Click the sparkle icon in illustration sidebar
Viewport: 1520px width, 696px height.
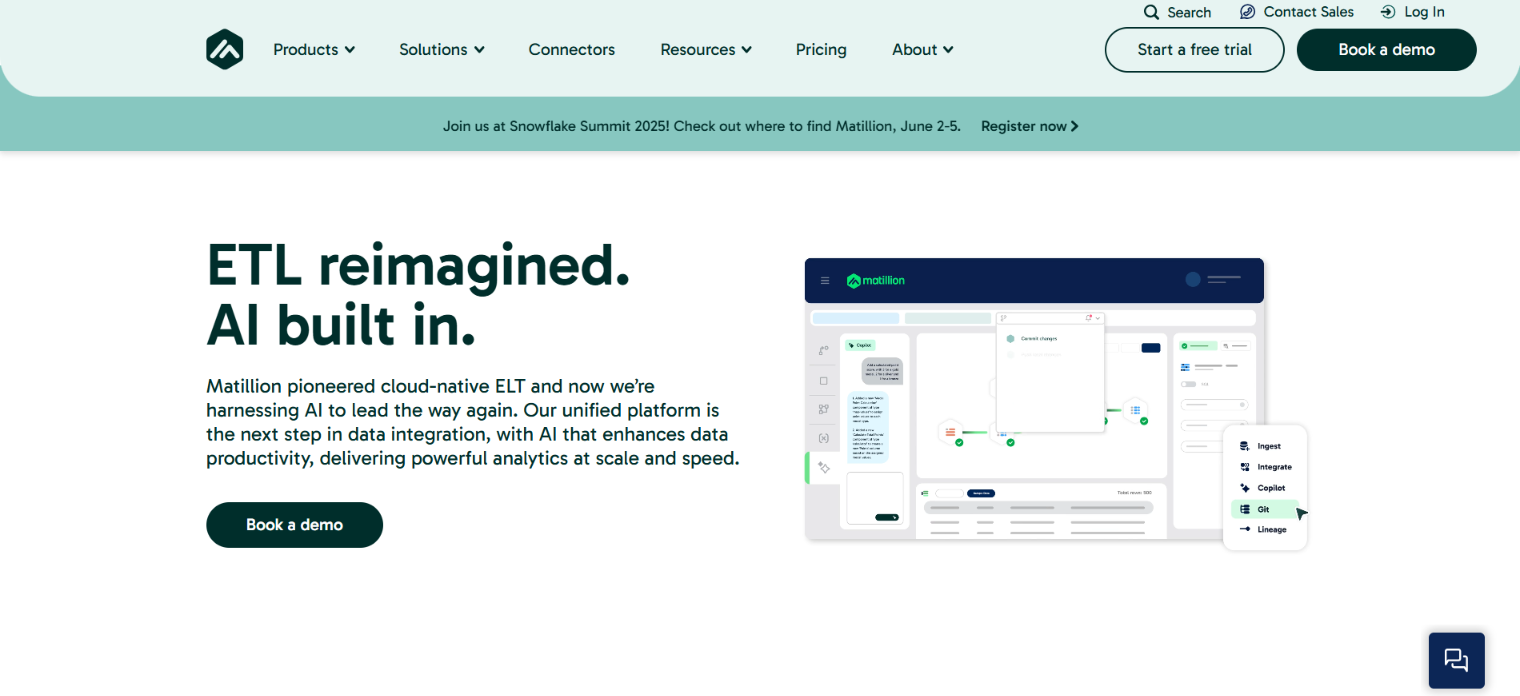coord(823,467)
